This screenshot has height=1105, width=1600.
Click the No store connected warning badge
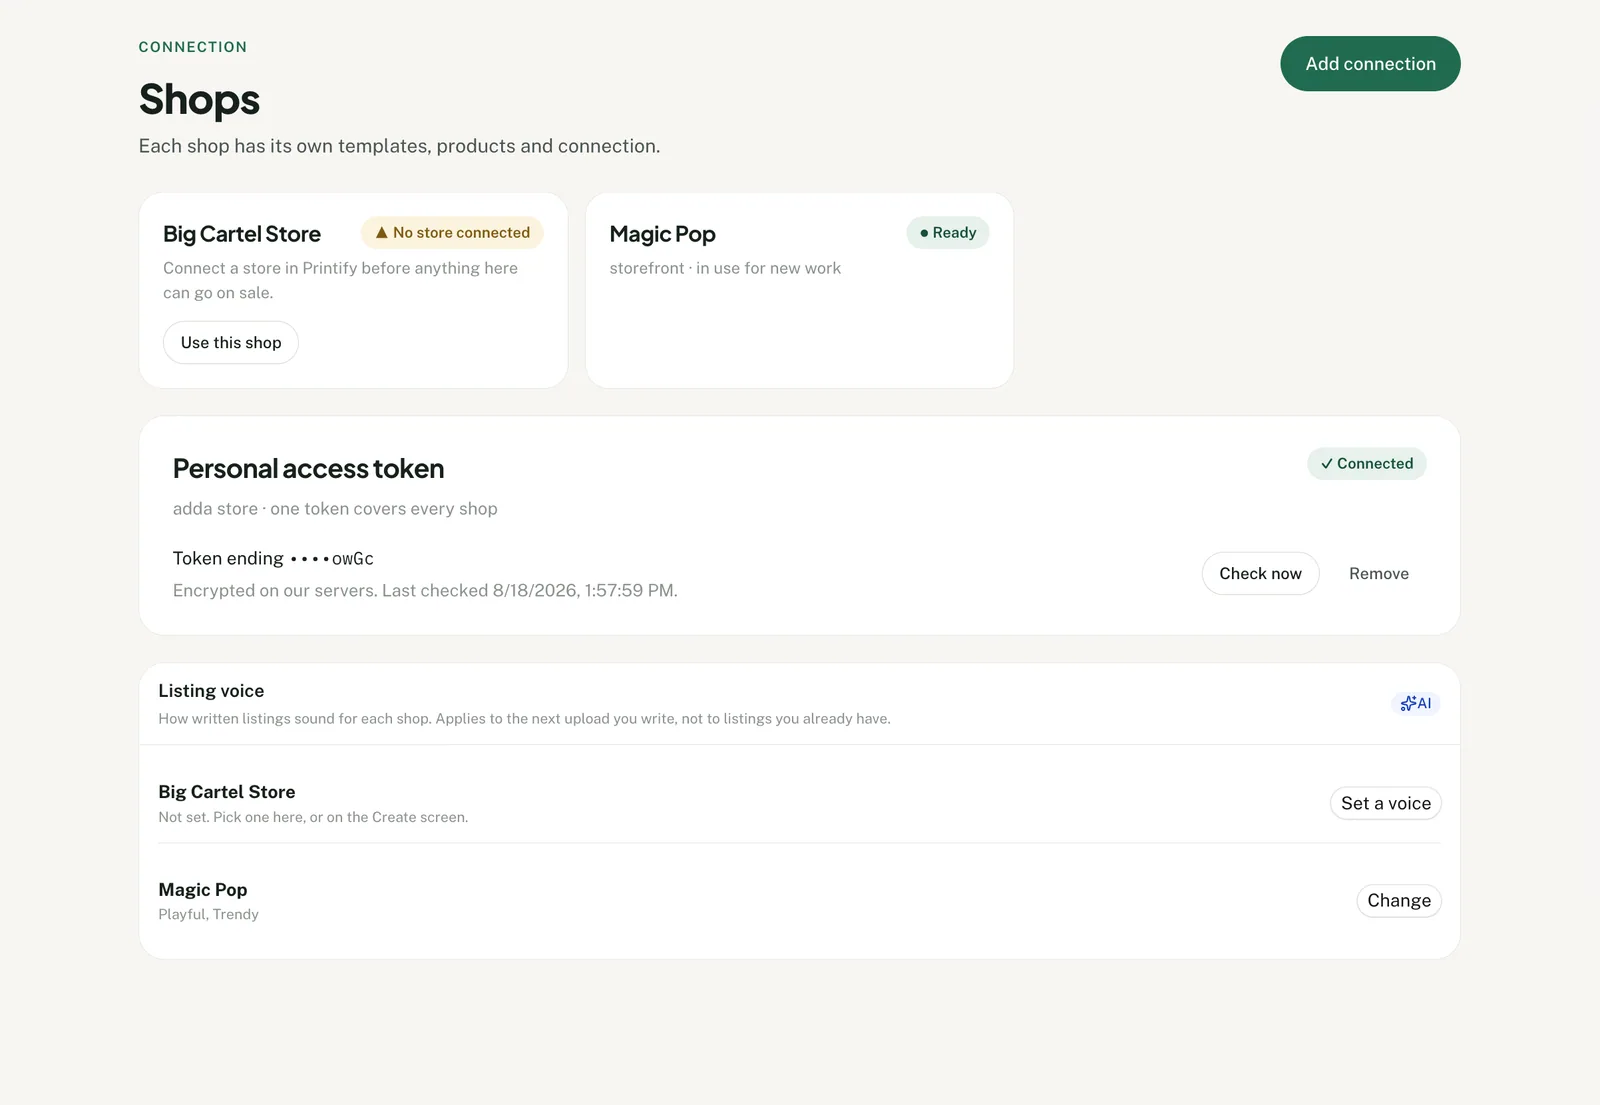452,233
